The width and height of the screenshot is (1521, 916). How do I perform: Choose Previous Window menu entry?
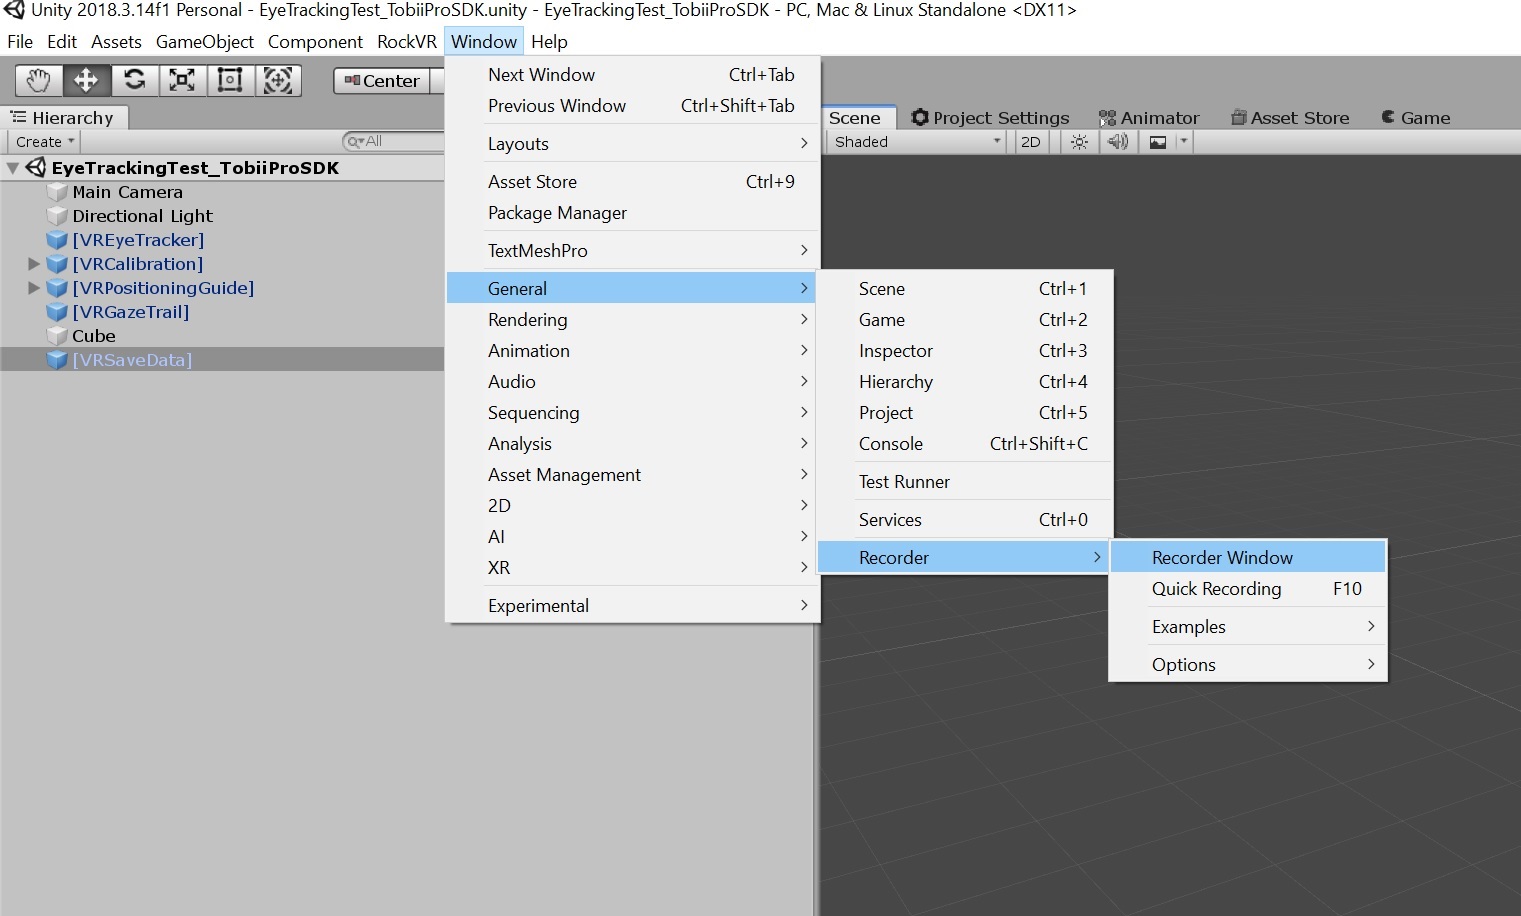632,106
